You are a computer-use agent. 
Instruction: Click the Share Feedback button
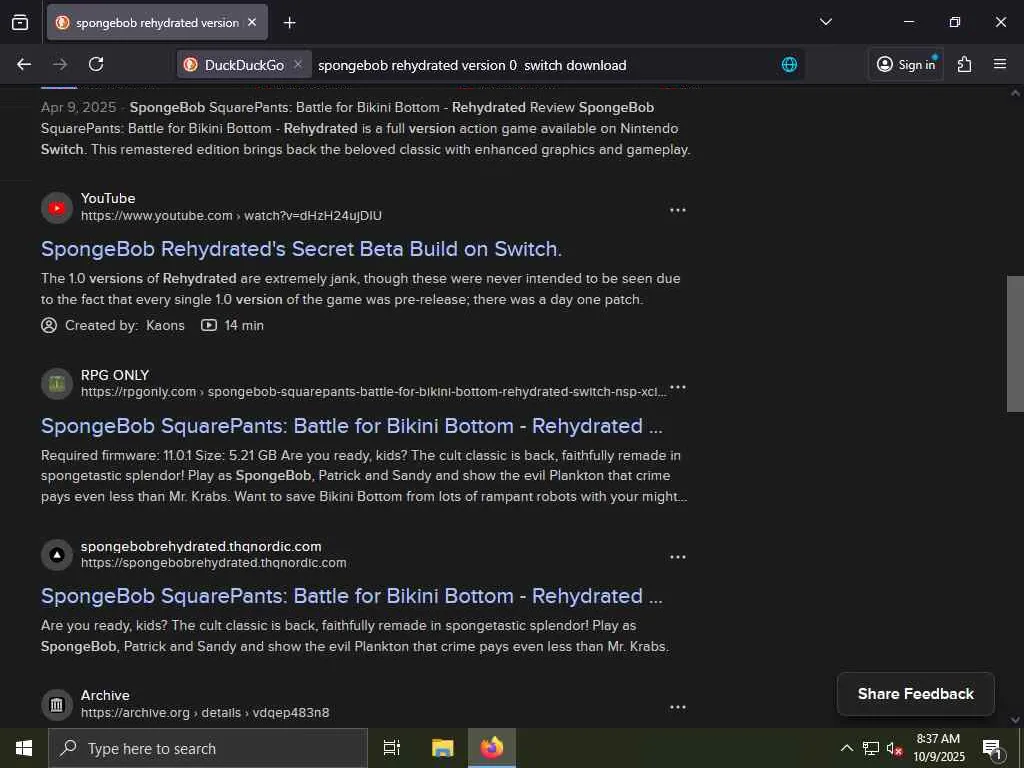[x=916, y=694]
